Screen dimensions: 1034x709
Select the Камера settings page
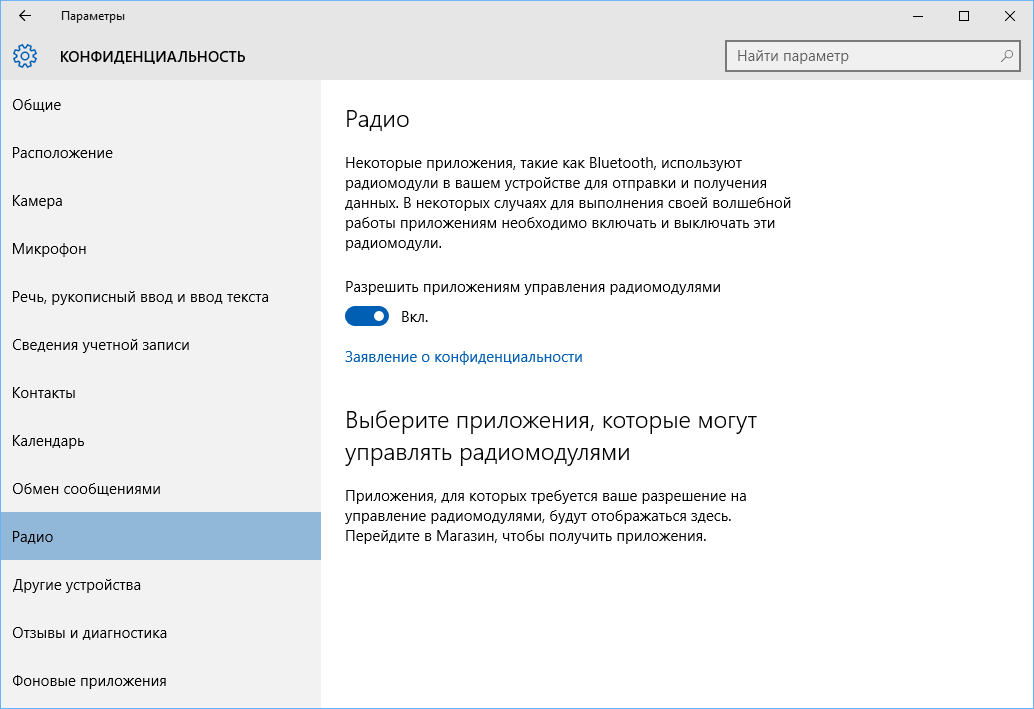(38, 200)
